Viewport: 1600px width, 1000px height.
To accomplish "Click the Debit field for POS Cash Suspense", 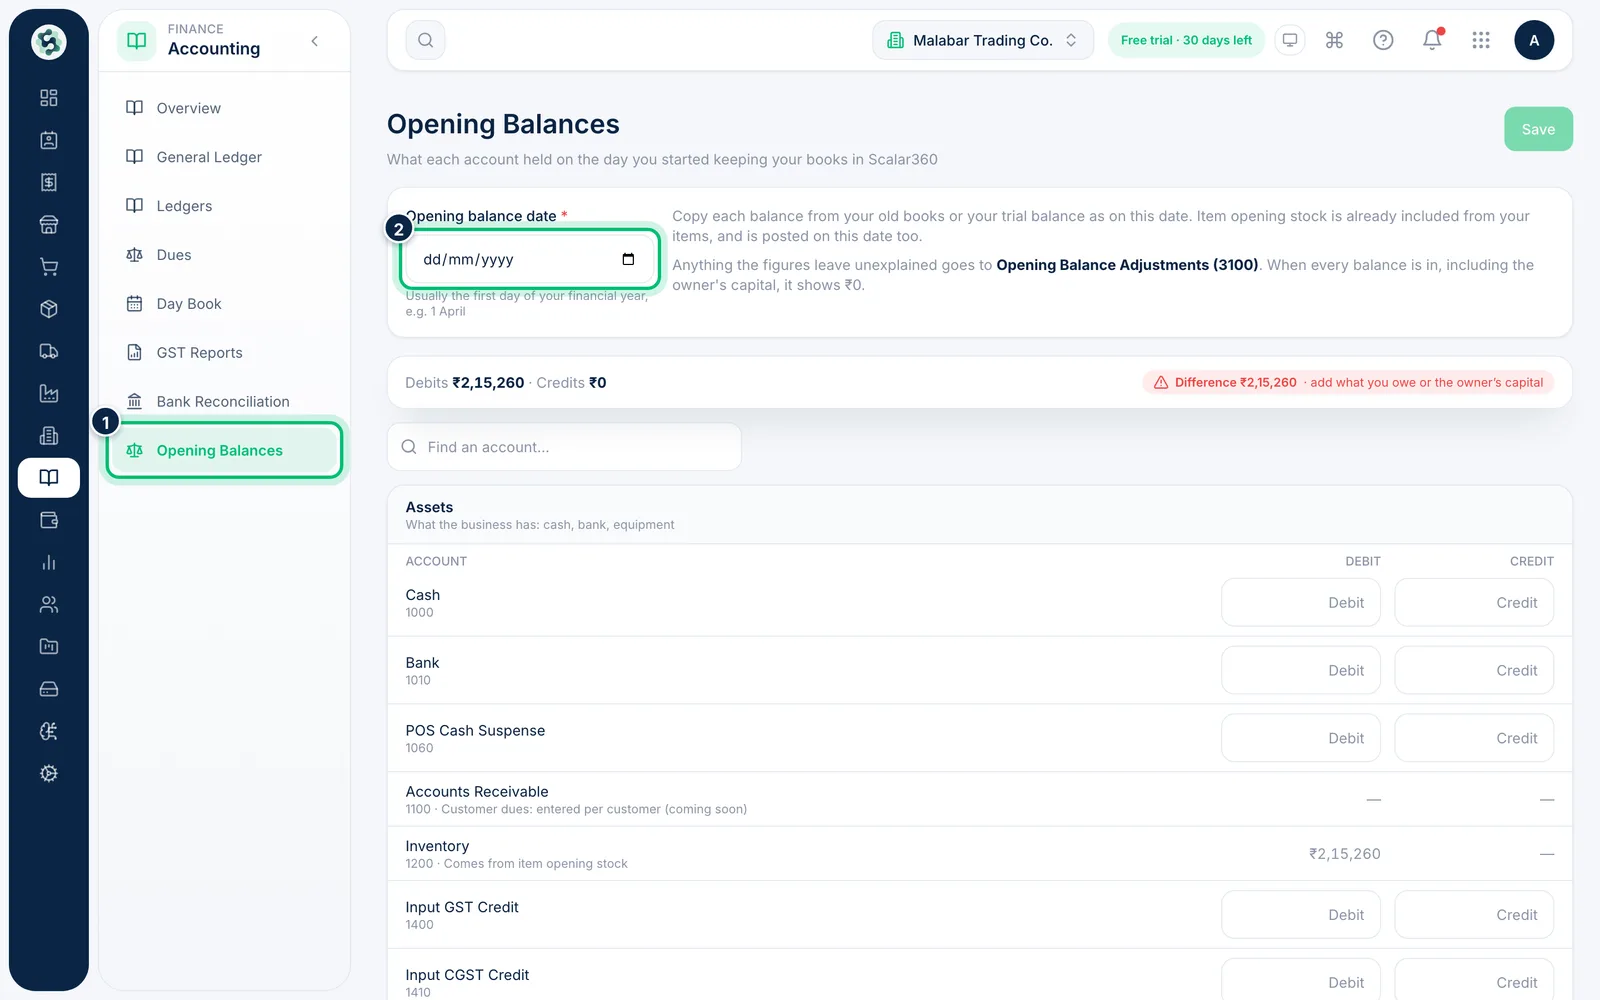I will coord(1300,739).
